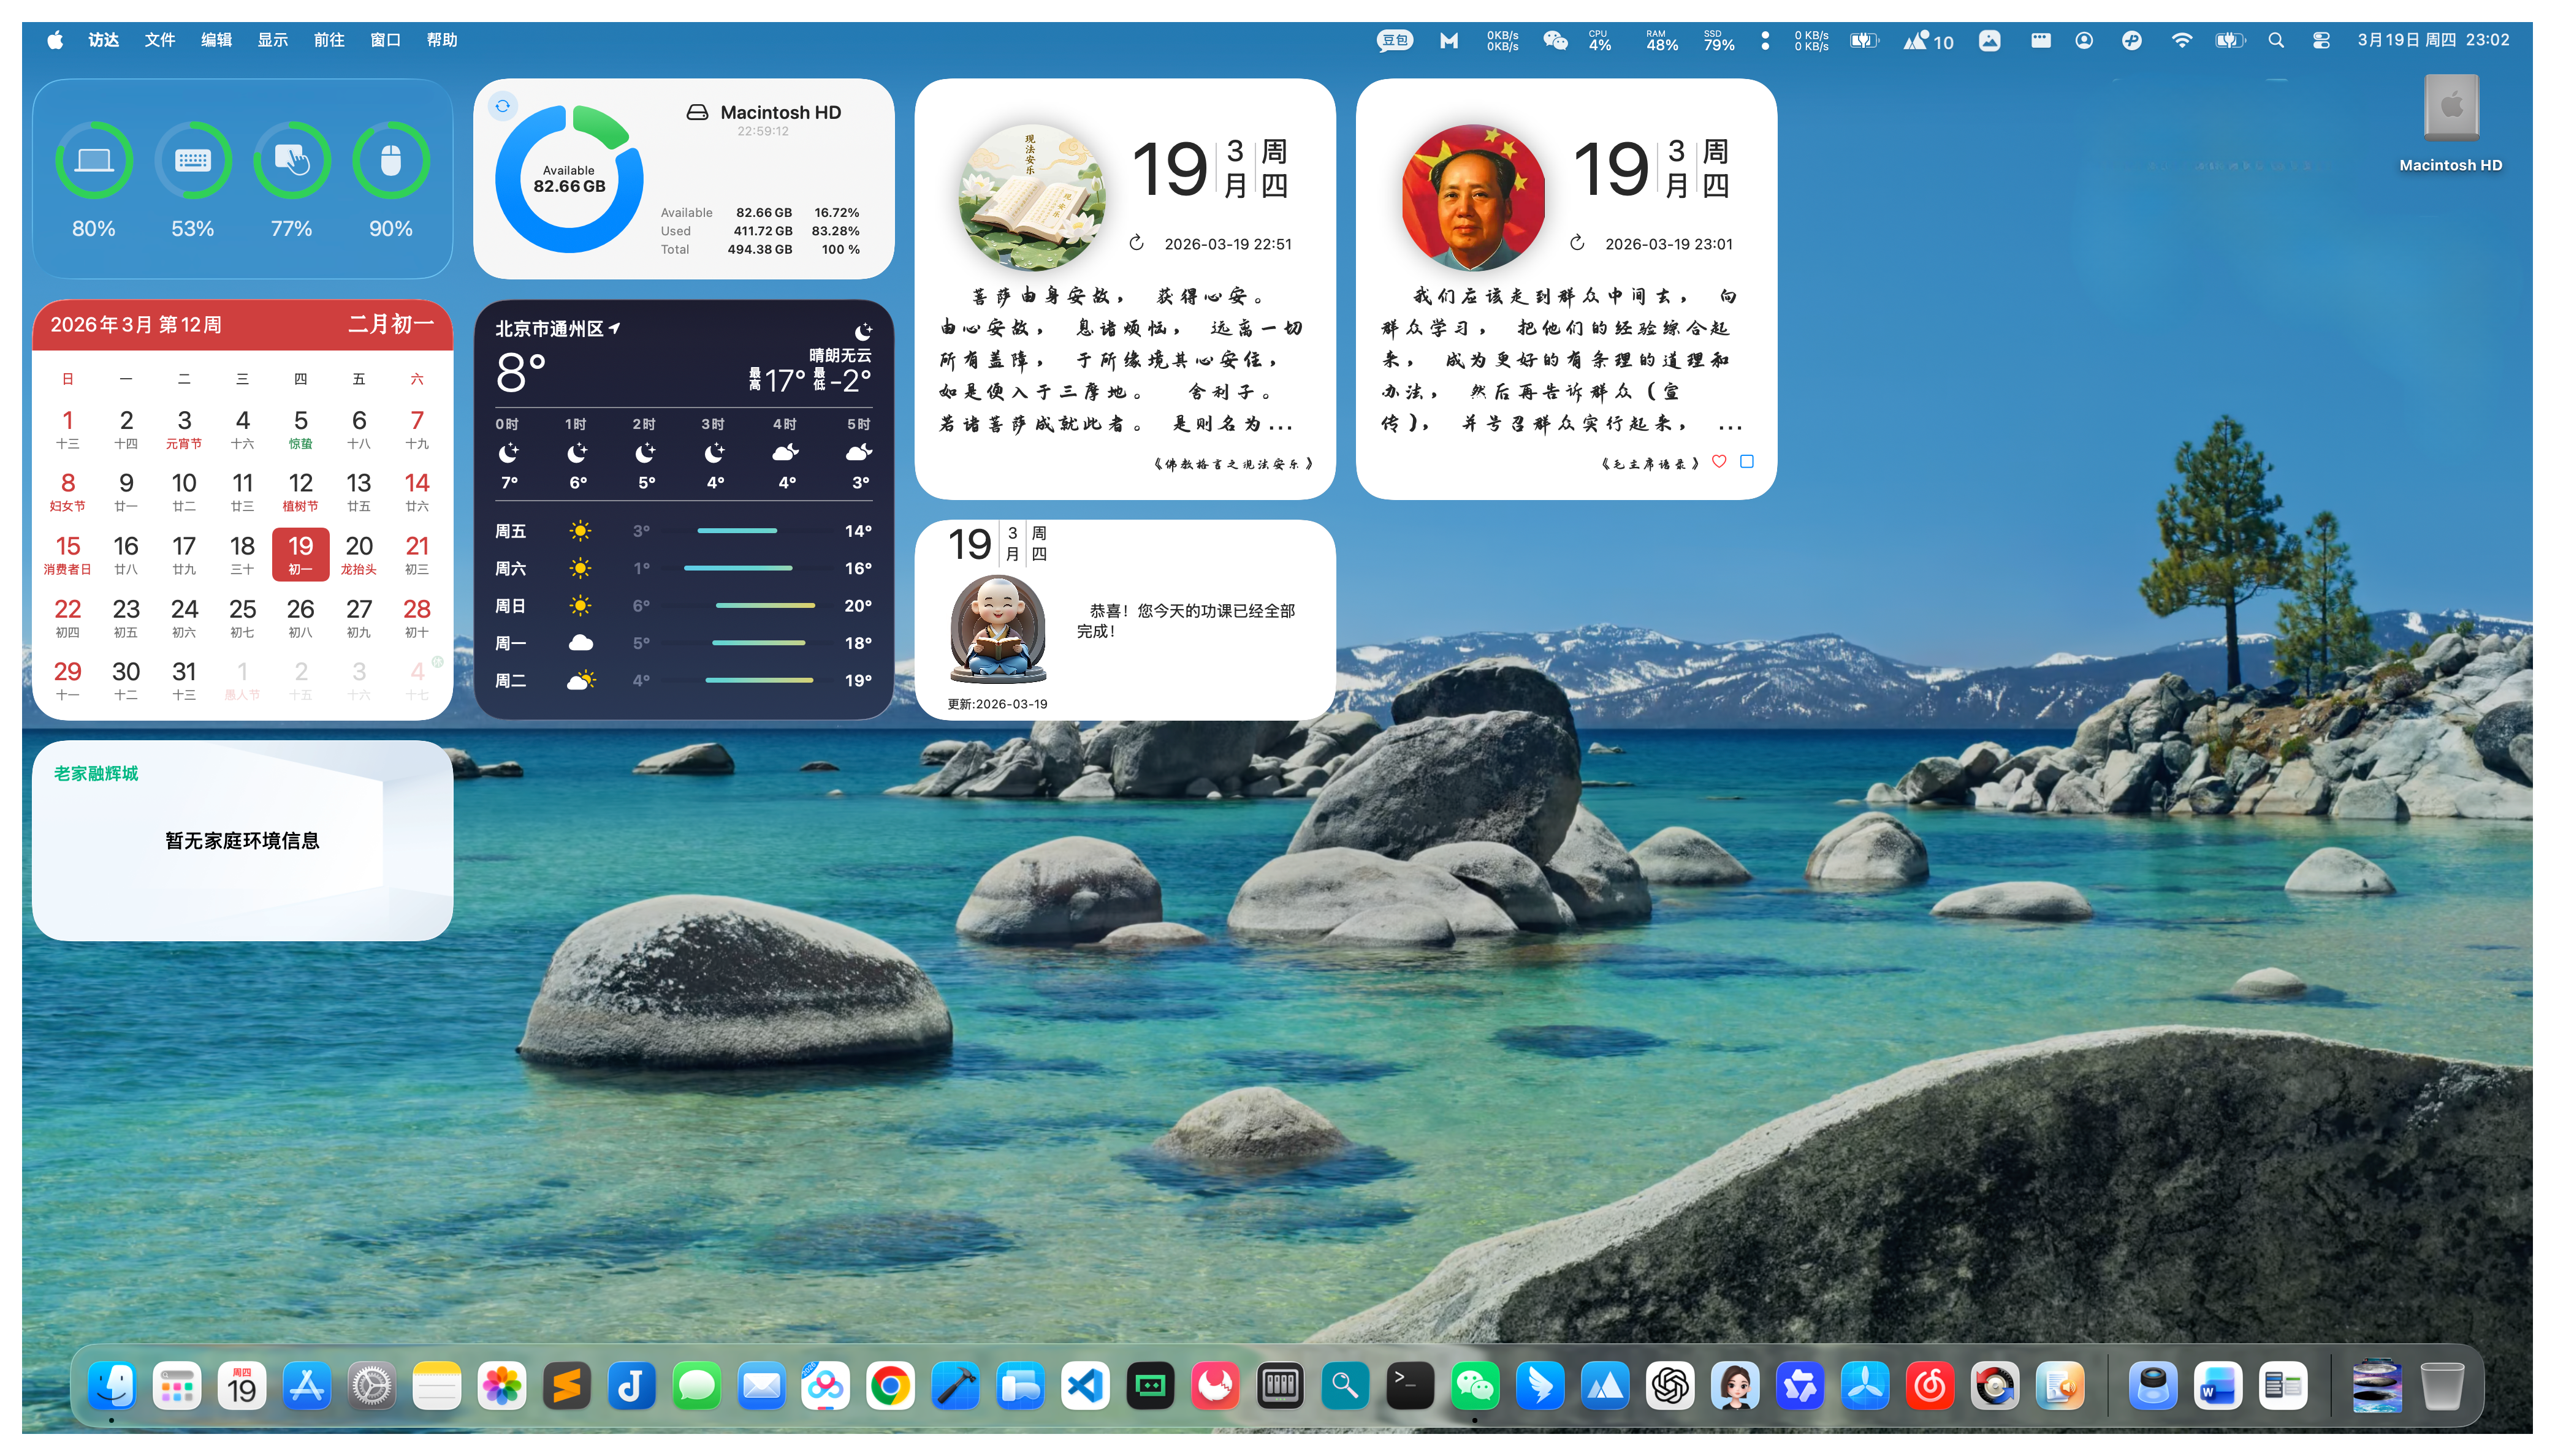
Task: Launch Terminal from the Dock
Action: tap(1410, 1386)
